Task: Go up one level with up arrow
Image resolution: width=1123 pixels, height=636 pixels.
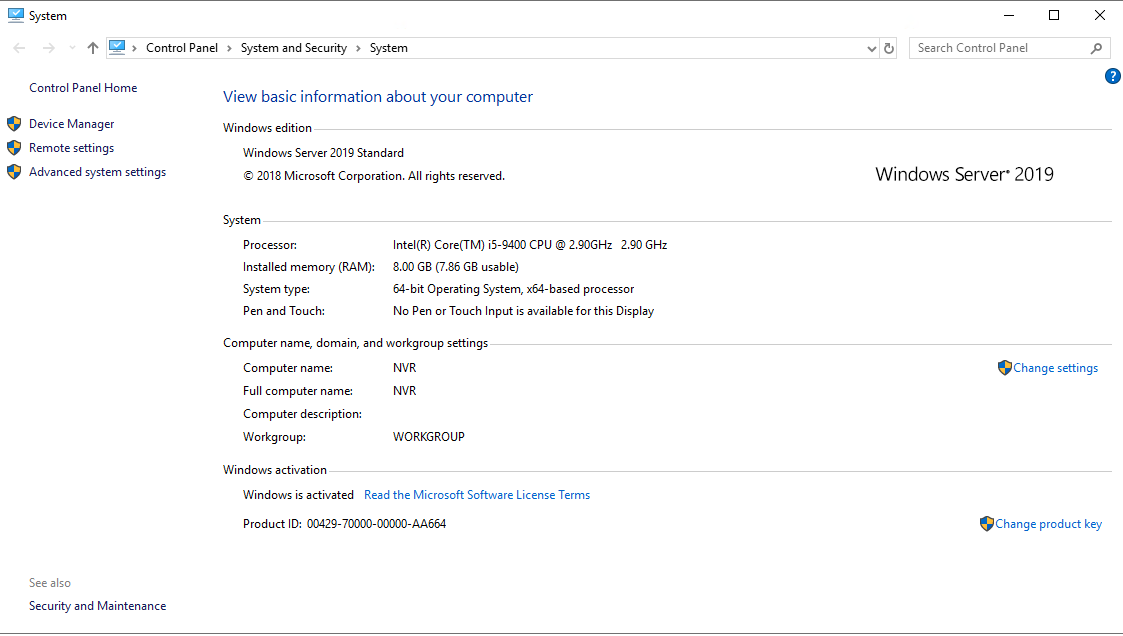Action: click(92, 48)
